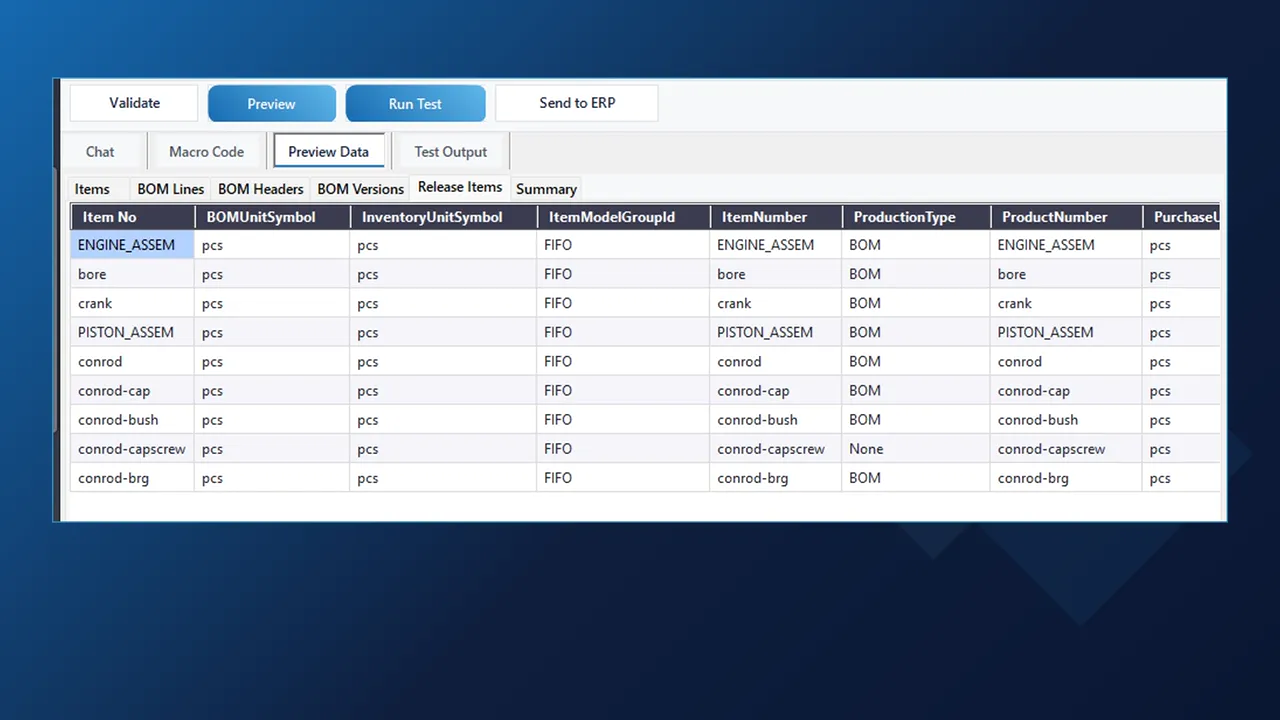Click PISTON_ASSEM in the ProductNumber column
Viewport: 1280px width, 720px height.
(x=1066, y=332)
